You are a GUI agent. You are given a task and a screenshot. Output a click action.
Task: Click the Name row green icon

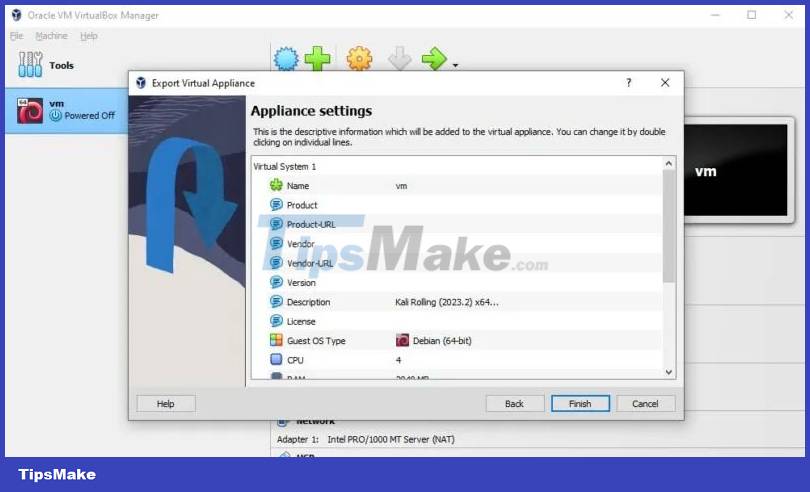[x=276, y=185]
